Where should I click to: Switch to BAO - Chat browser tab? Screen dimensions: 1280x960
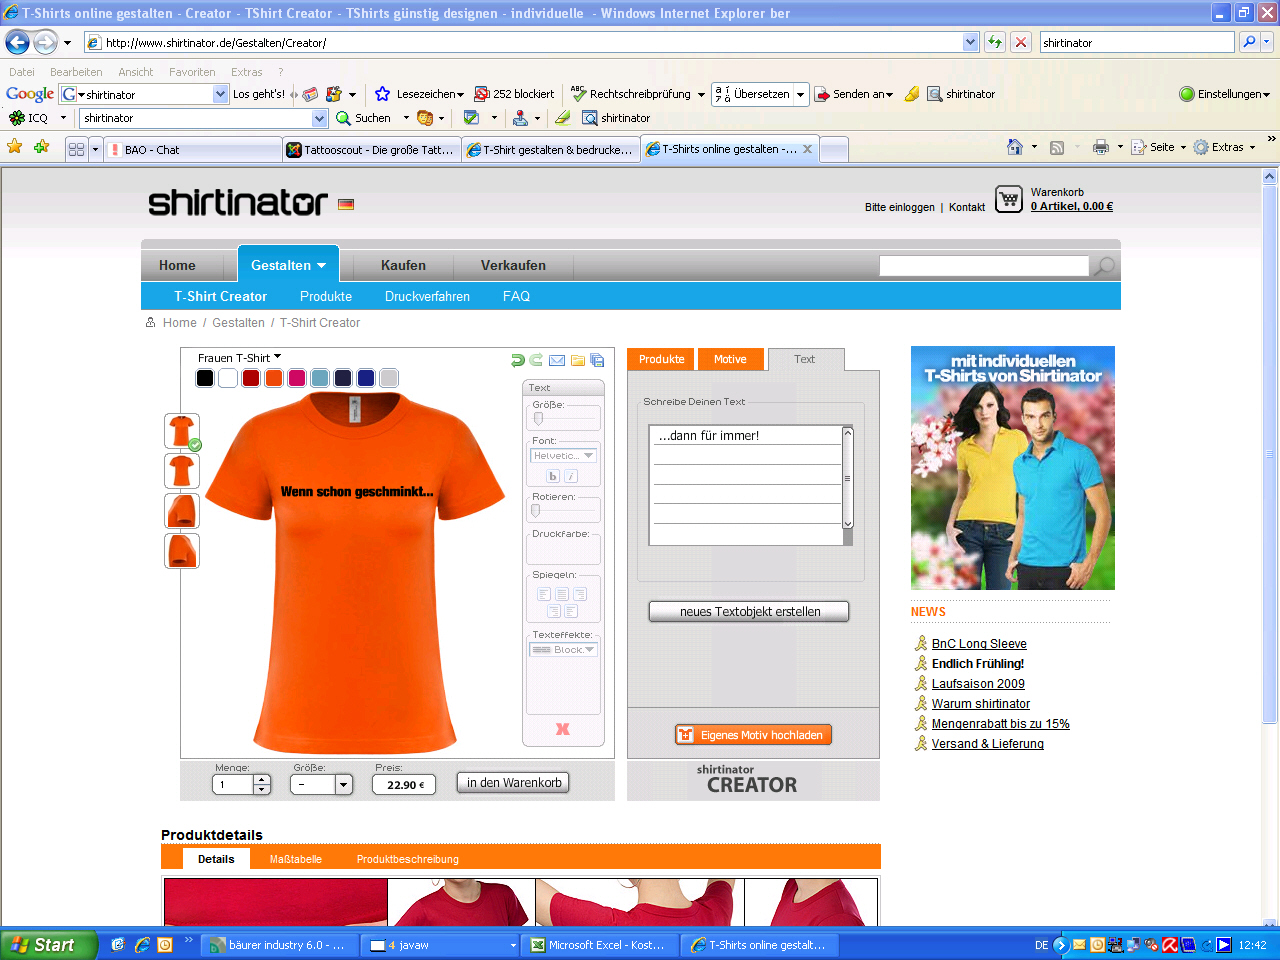pyautogui.click(x=194, y=149)
